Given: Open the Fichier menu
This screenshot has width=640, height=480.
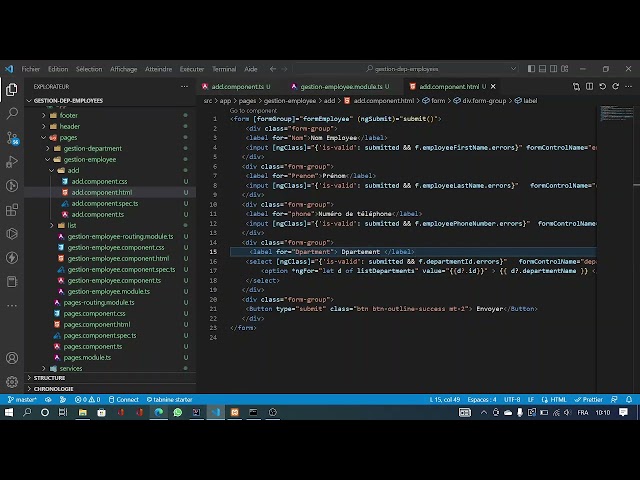Looking at the screenshot, I should tap(31, 69).
